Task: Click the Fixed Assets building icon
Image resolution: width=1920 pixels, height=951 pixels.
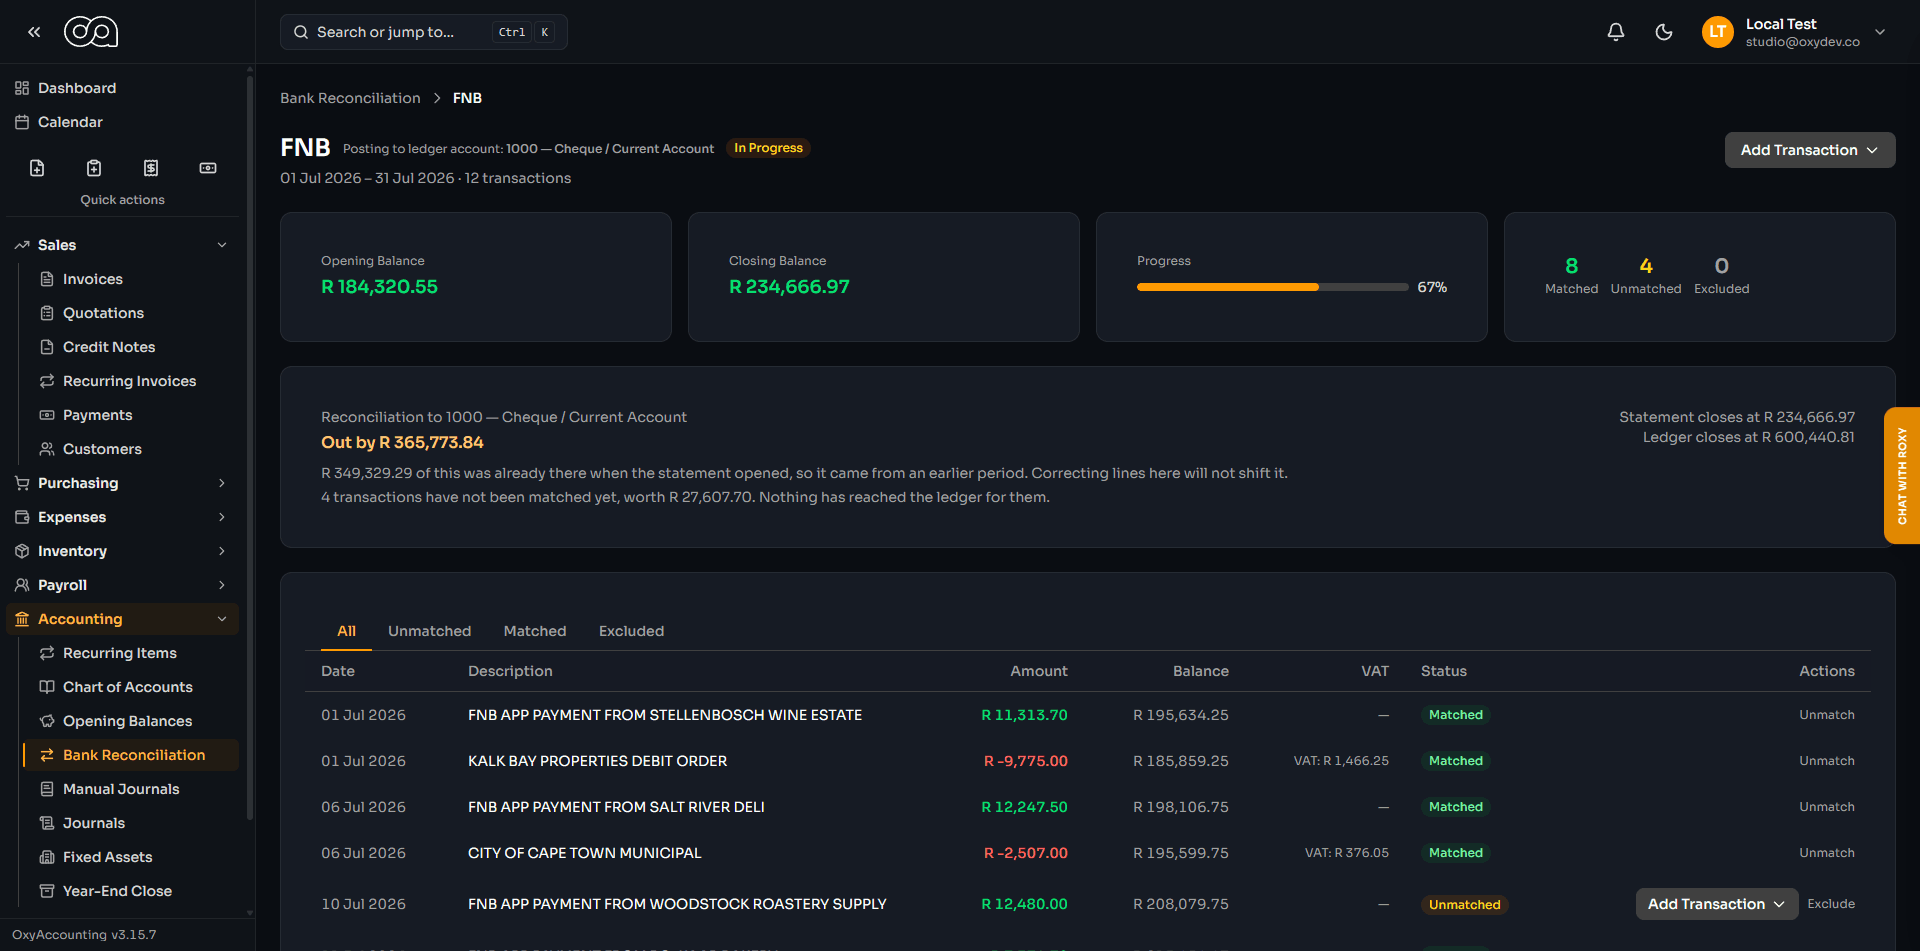Action: click(47, 857)
